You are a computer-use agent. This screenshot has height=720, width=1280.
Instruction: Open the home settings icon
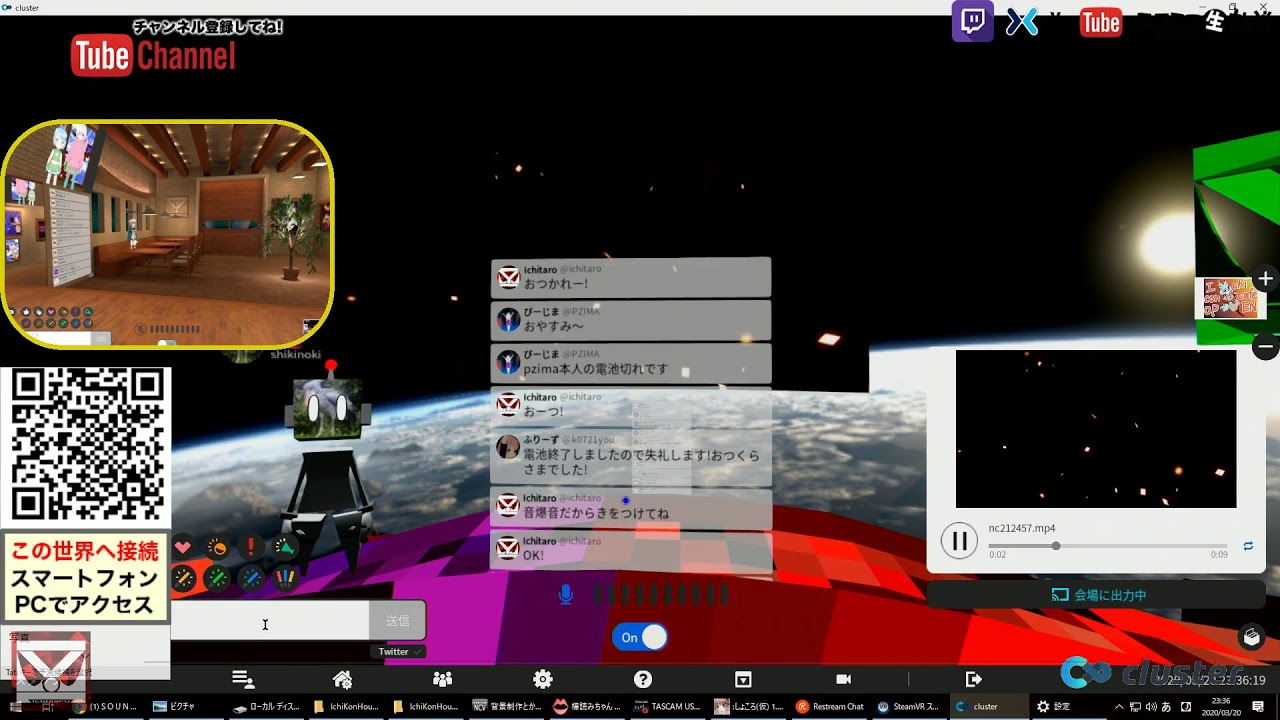pyautogui.click(x=342, y=679)
